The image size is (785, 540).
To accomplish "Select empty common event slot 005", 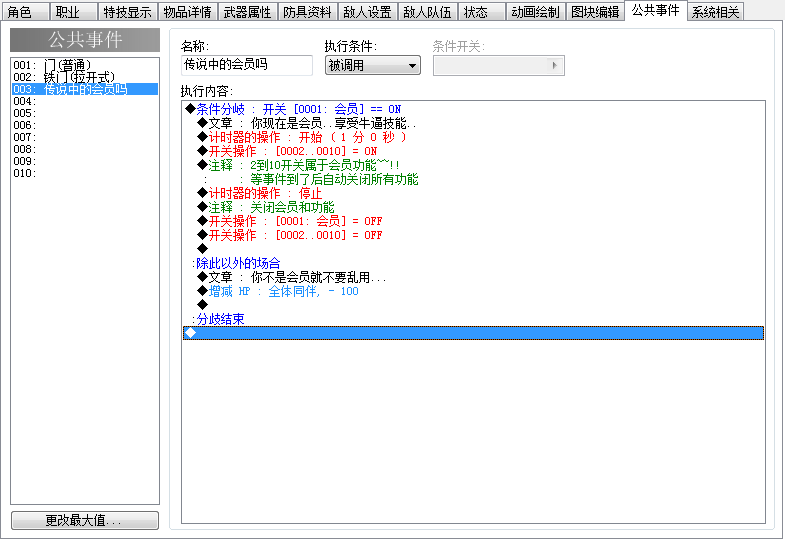I will [x=85, y=113].
